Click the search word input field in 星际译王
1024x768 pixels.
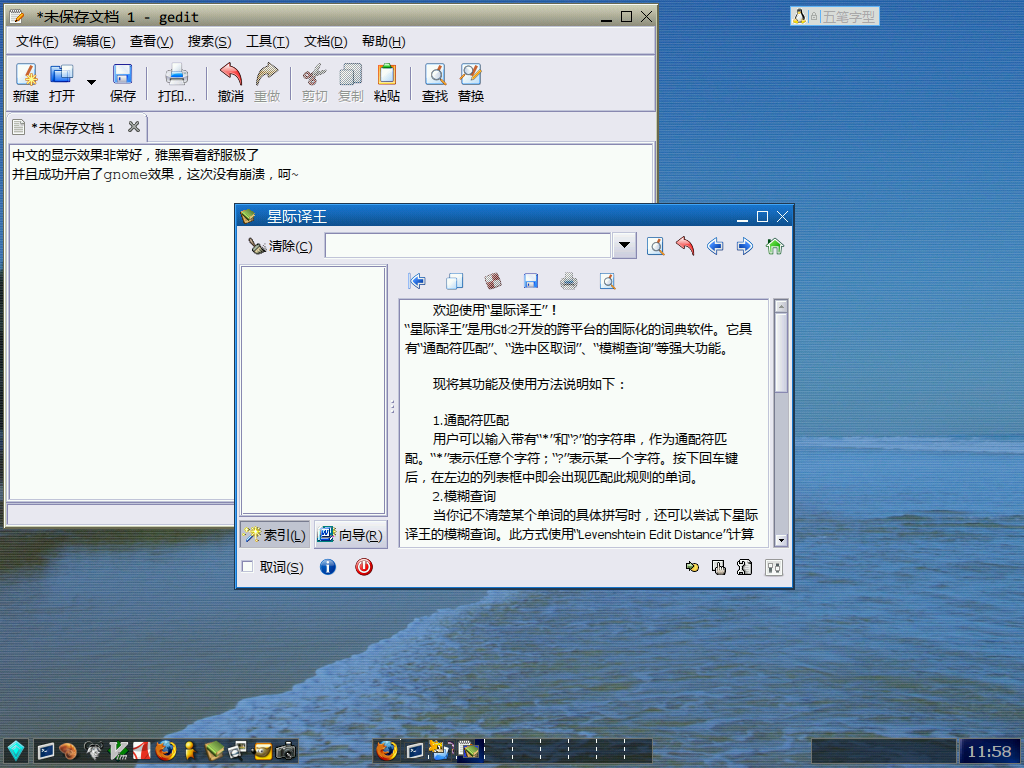coord(468,246)
